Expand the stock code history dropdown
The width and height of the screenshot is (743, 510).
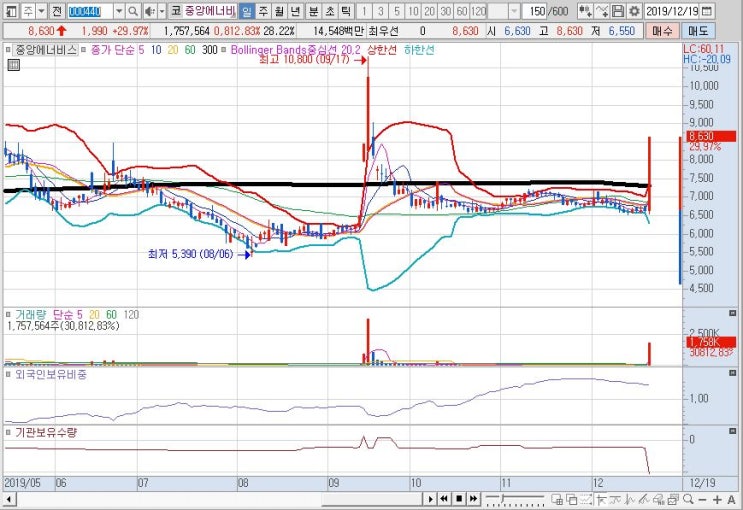(119, 10)
